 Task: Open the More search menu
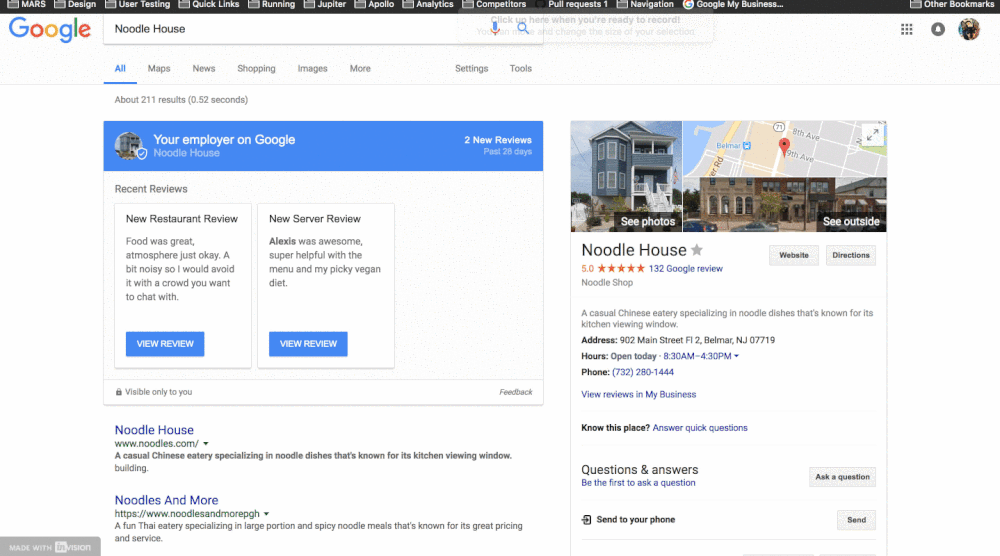tap(360, 68)
